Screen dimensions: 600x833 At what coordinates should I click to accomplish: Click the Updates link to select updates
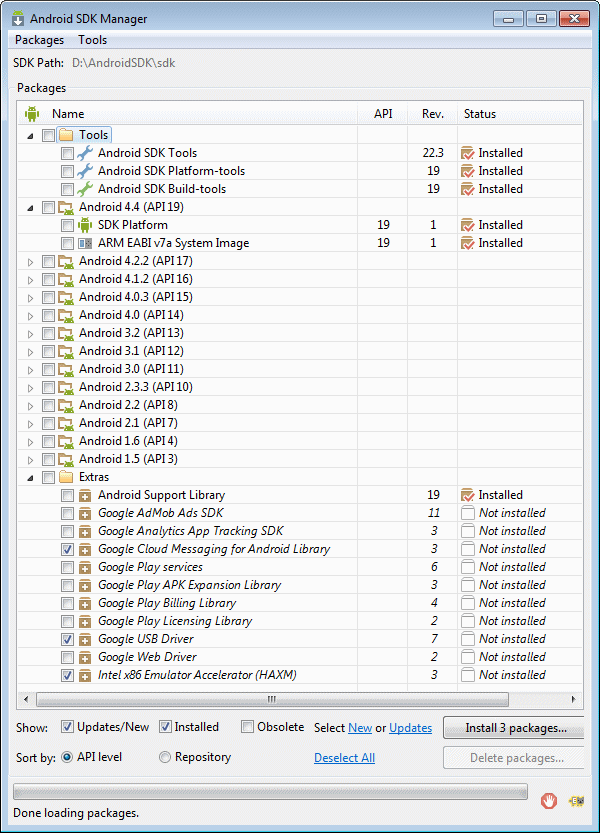tap(410, 728)
